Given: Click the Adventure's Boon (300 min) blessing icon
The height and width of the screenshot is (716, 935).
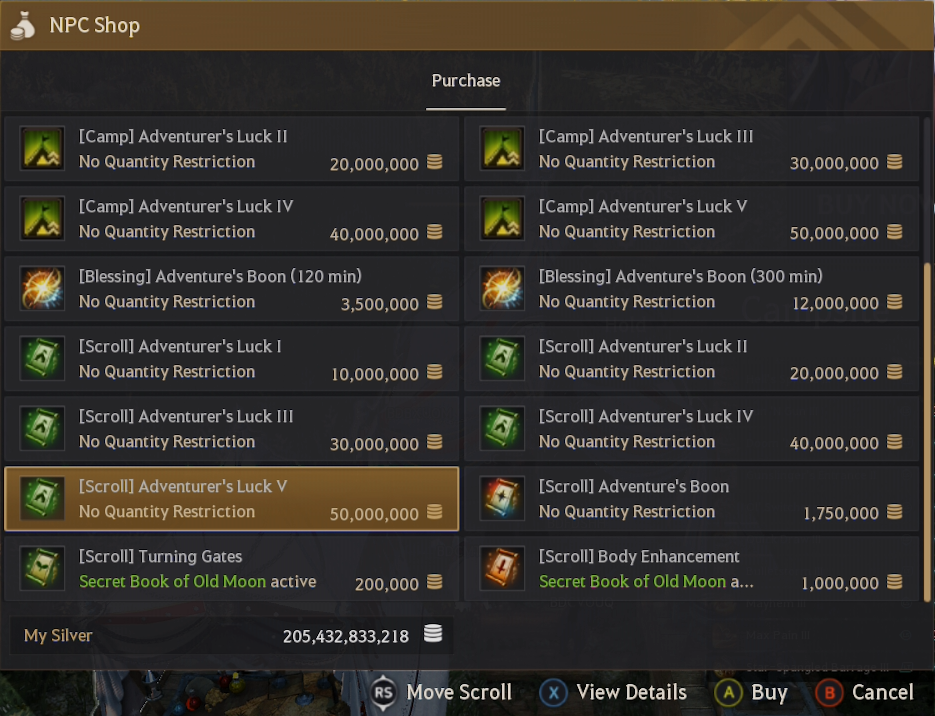Looking at the screenshot, I should (x=502, y=289).
